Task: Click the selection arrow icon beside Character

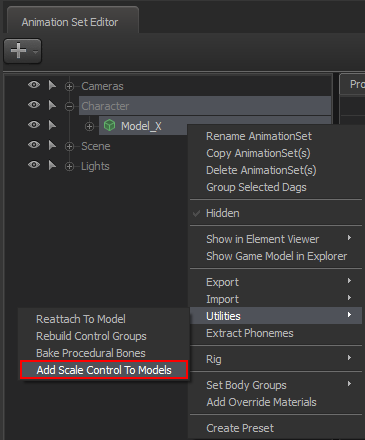Action: [x=52, y=106]
